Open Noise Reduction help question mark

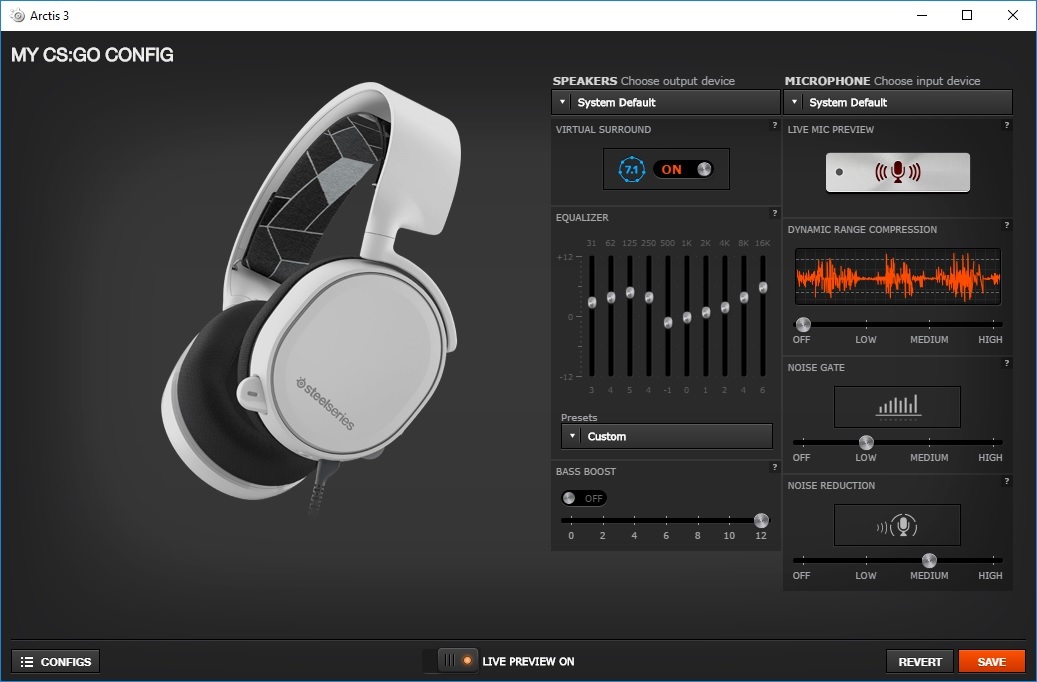[x=1007, y=481]
